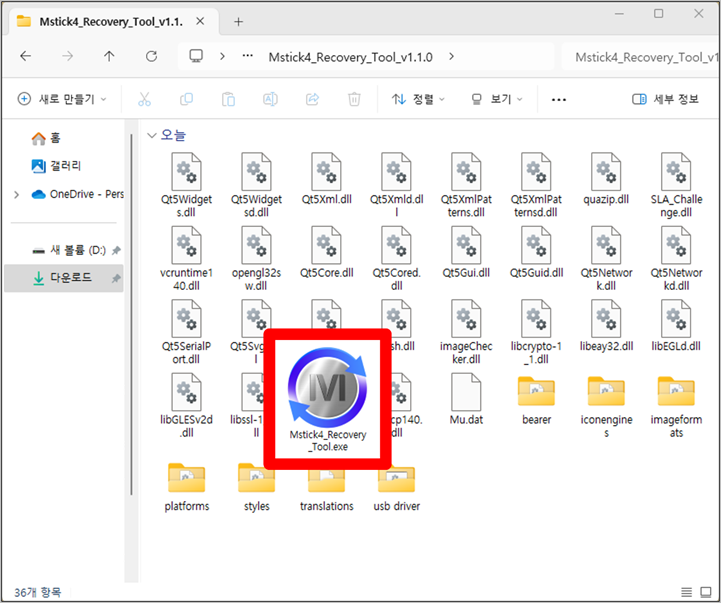Click the search box in address bar

click(640, 57)
